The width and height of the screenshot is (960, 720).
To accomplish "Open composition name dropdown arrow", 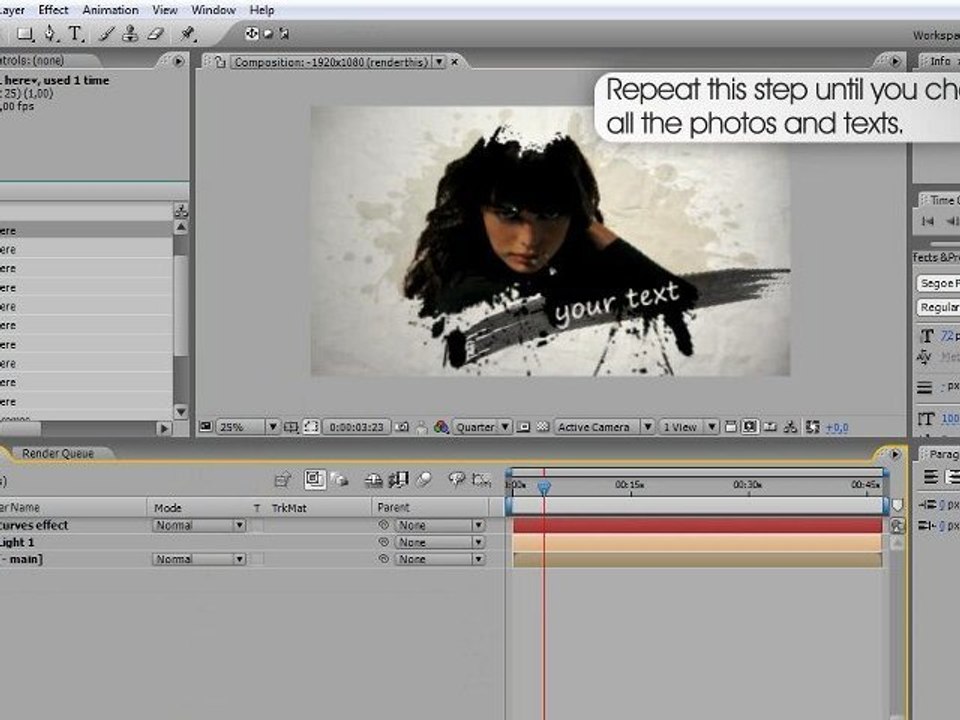I will point(439,62).
